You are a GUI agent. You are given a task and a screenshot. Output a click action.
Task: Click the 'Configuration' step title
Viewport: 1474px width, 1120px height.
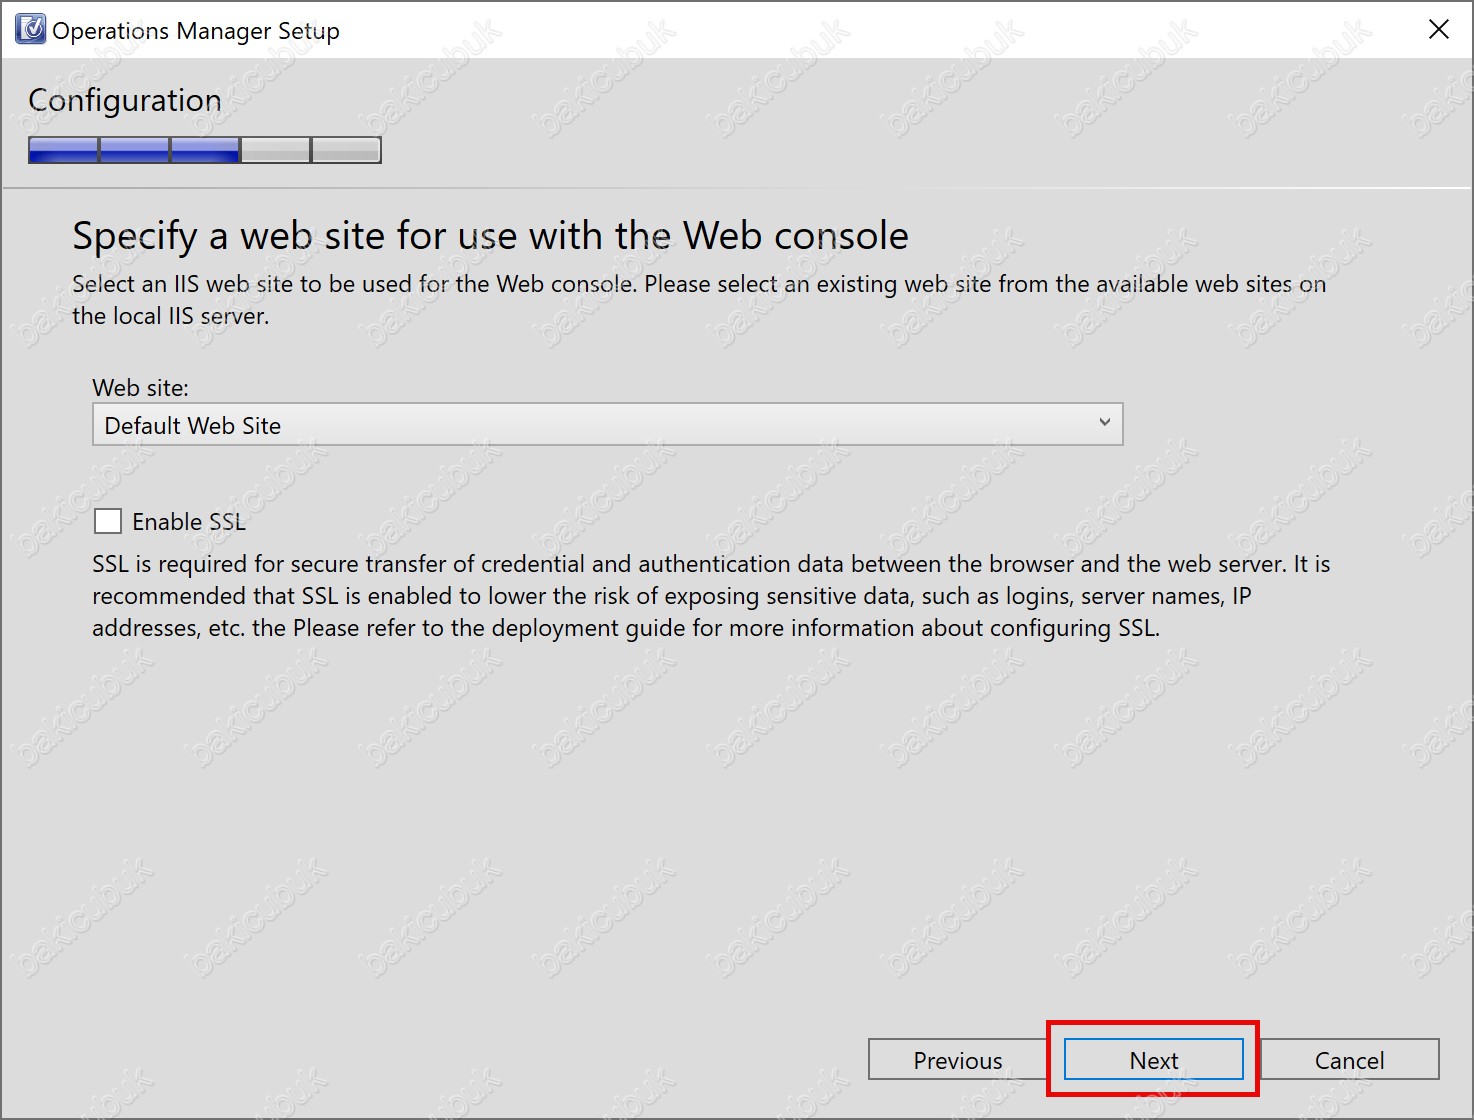pos(125,100)
